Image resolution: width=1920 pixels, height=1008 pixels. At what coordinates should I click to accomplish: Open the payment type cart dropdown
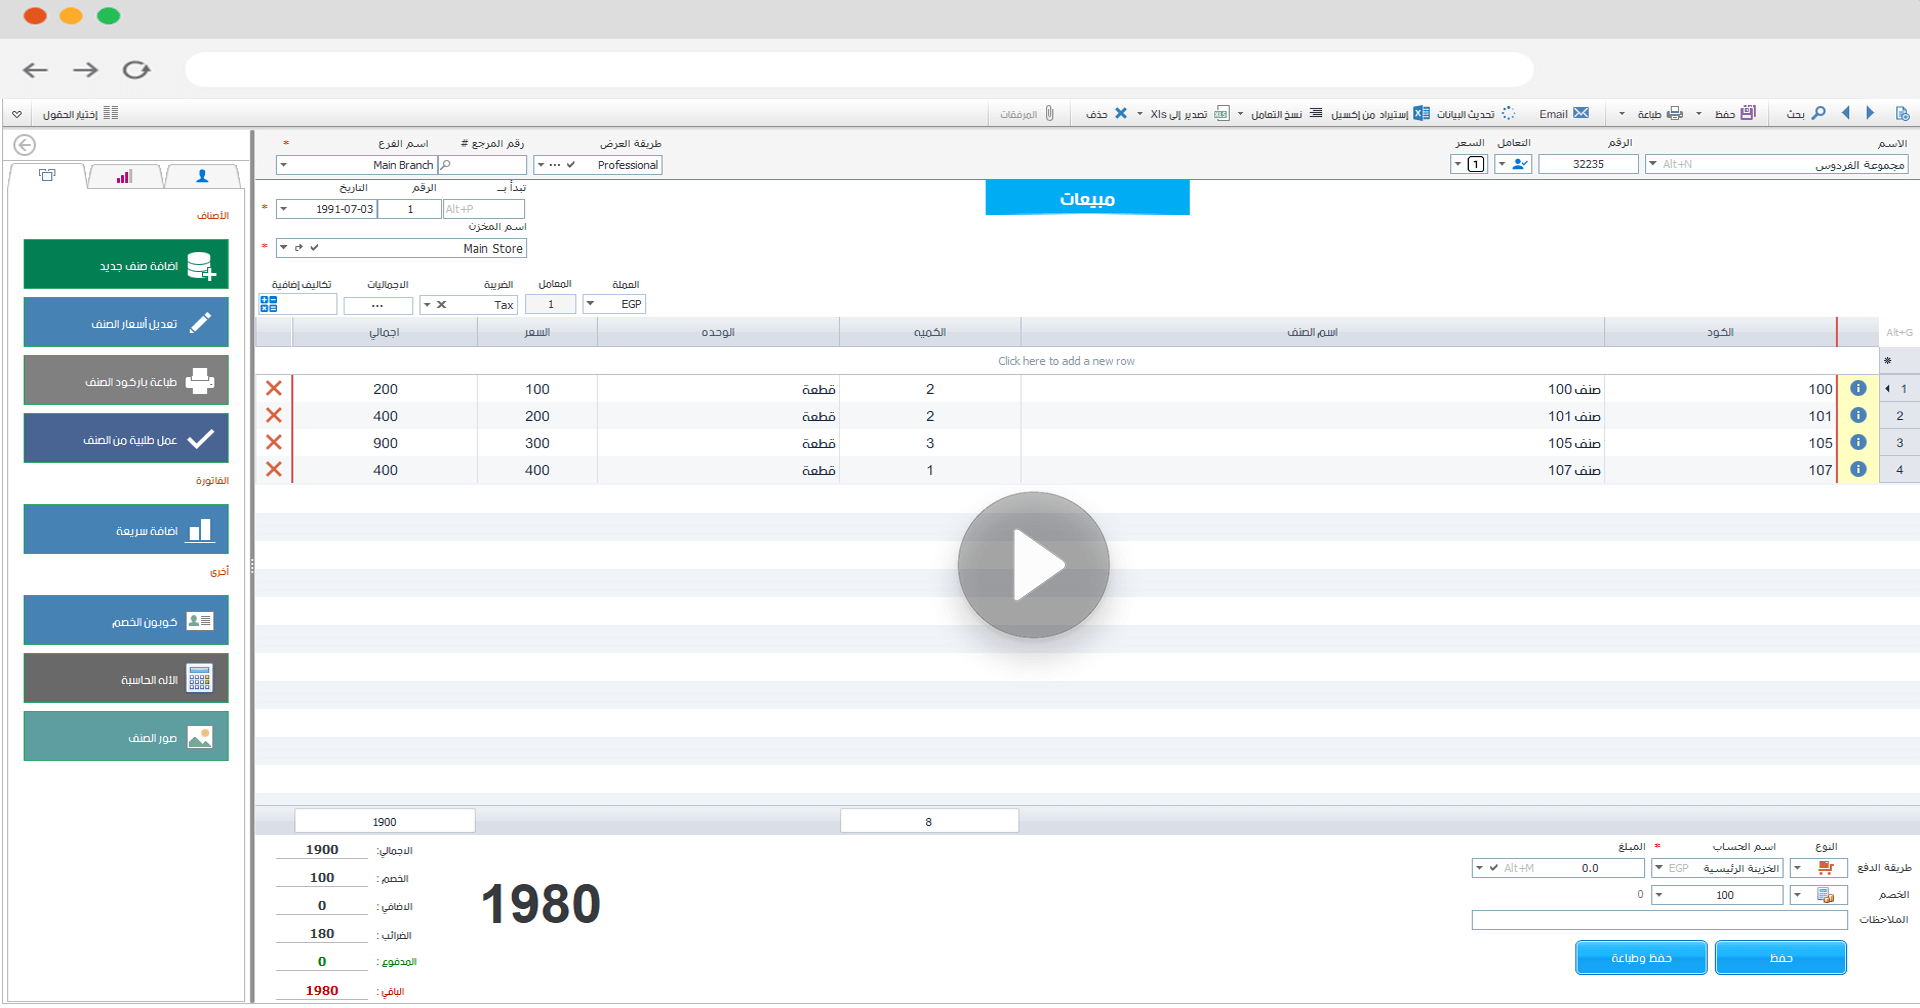(1797, 868)
